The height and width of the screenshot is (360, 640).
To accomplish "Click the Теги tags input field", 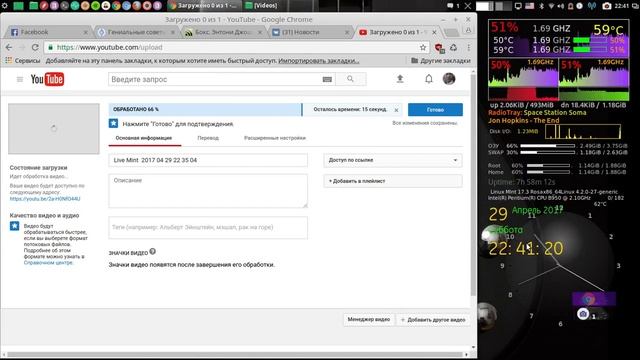I will [208, 227].
